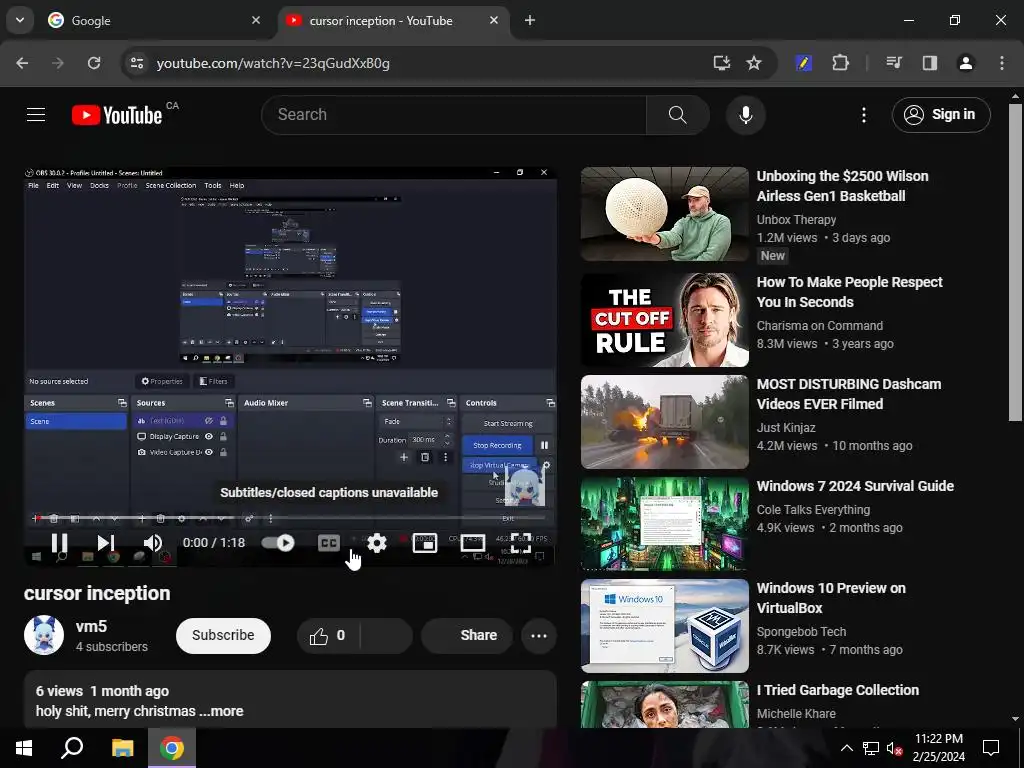1024x768 pixels.
Task: Open the YouTube guide hamburger menu
Action: 36,115
